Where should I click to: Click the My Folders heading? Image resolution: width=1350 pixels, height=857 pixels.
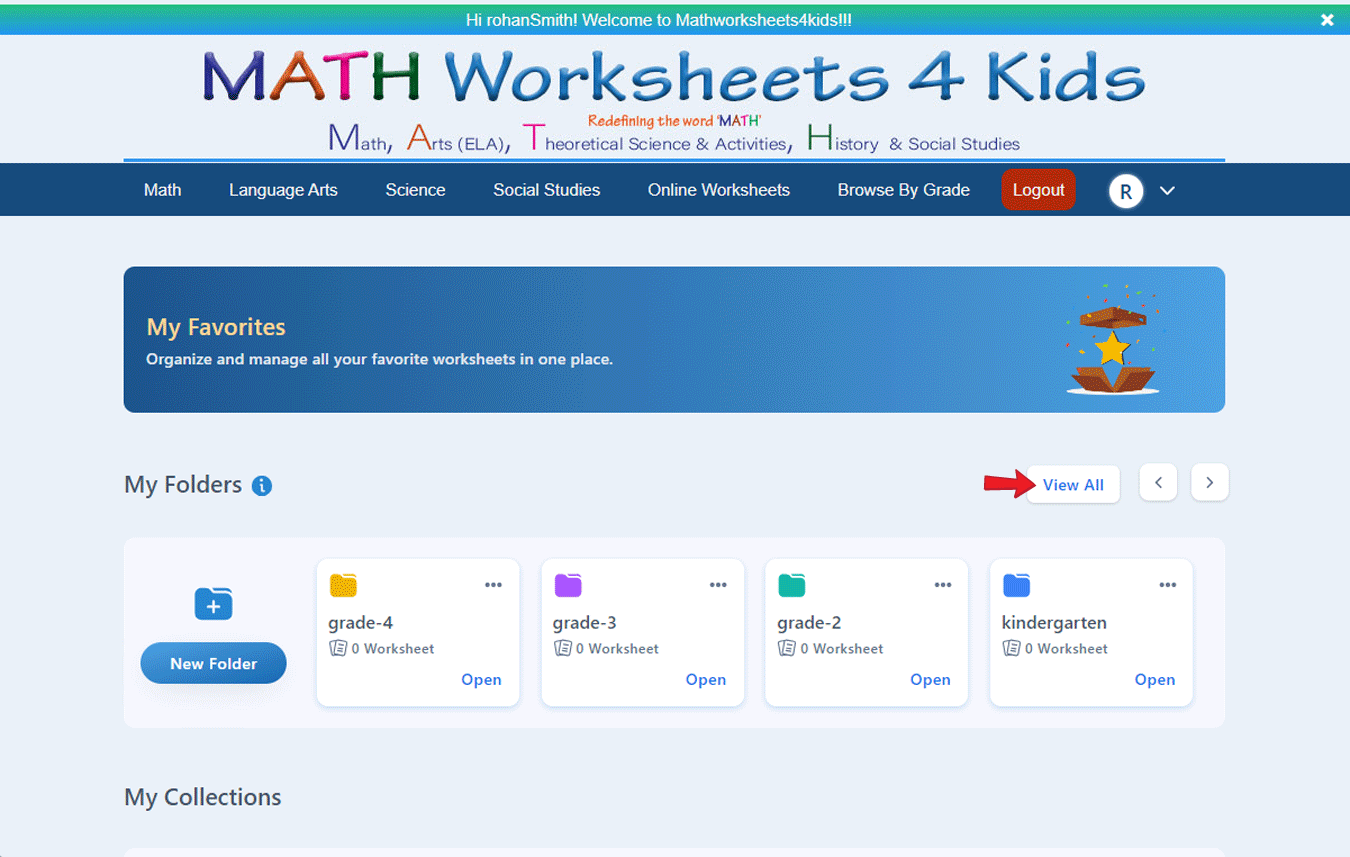point(183,485)
